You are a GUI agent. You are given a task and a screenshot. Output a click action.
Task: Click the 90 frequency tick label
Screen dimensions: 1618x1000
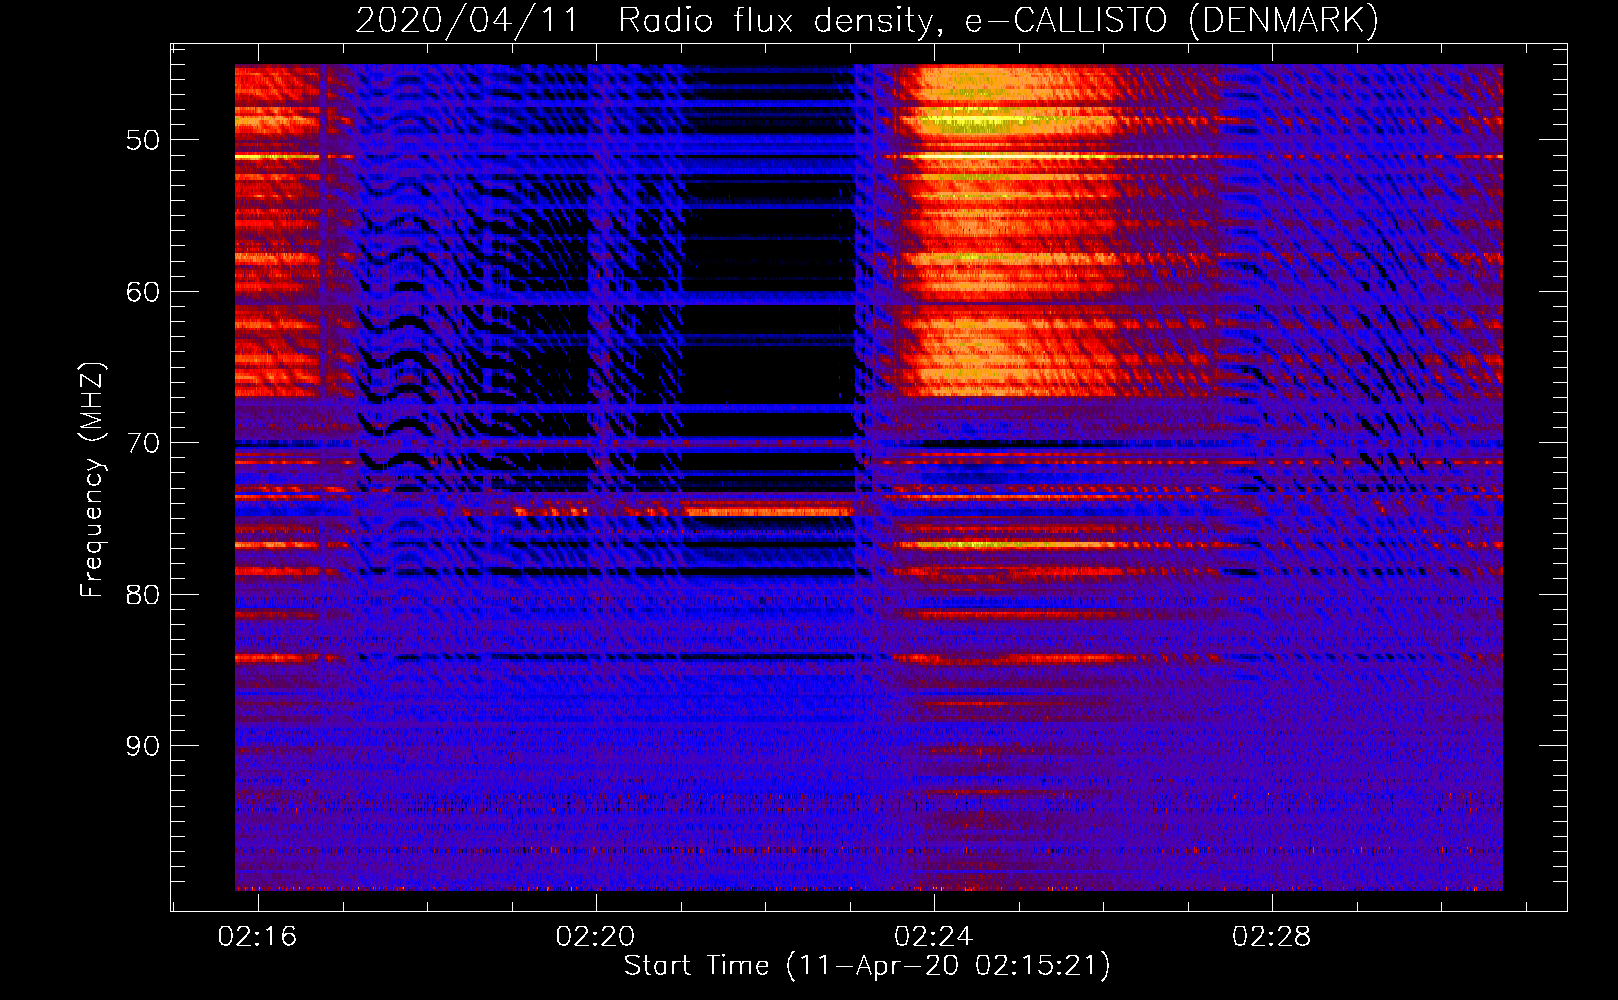142,746
